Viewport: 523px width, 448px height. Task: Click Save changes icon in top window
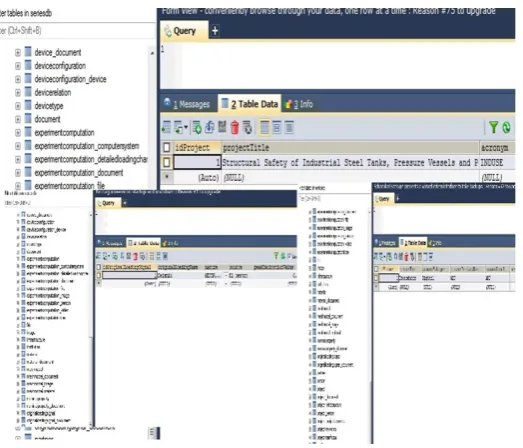click(x=222, y=127)
